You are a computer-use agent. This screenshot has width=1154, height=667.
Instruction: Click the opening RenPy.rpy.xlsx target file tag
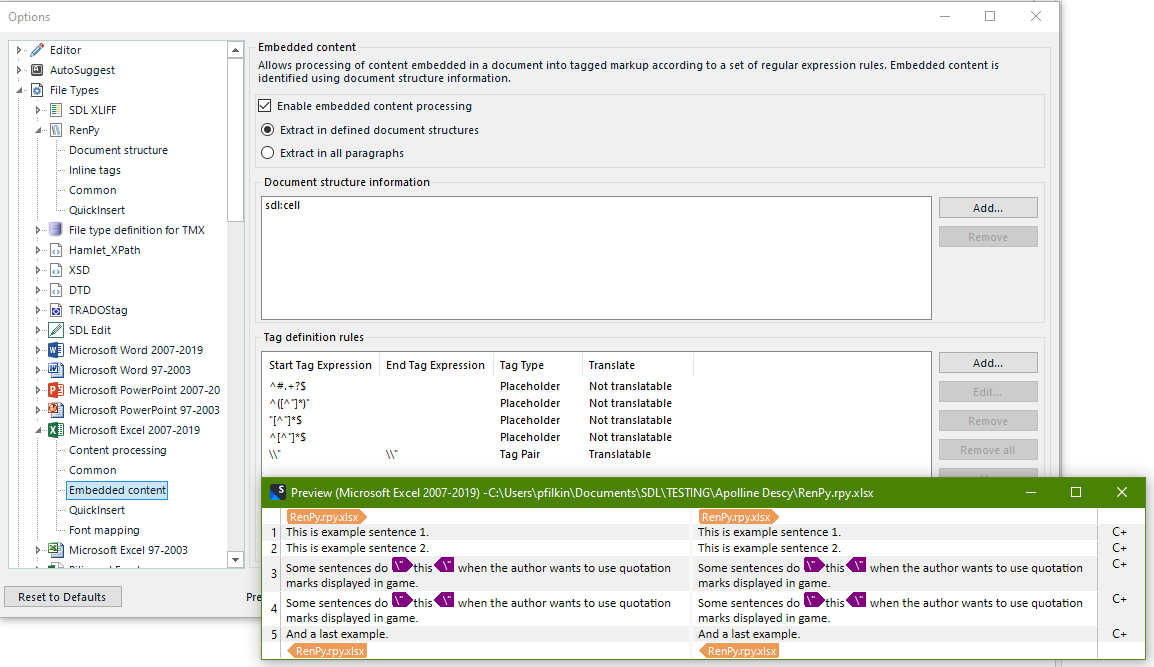click(738, 517)
